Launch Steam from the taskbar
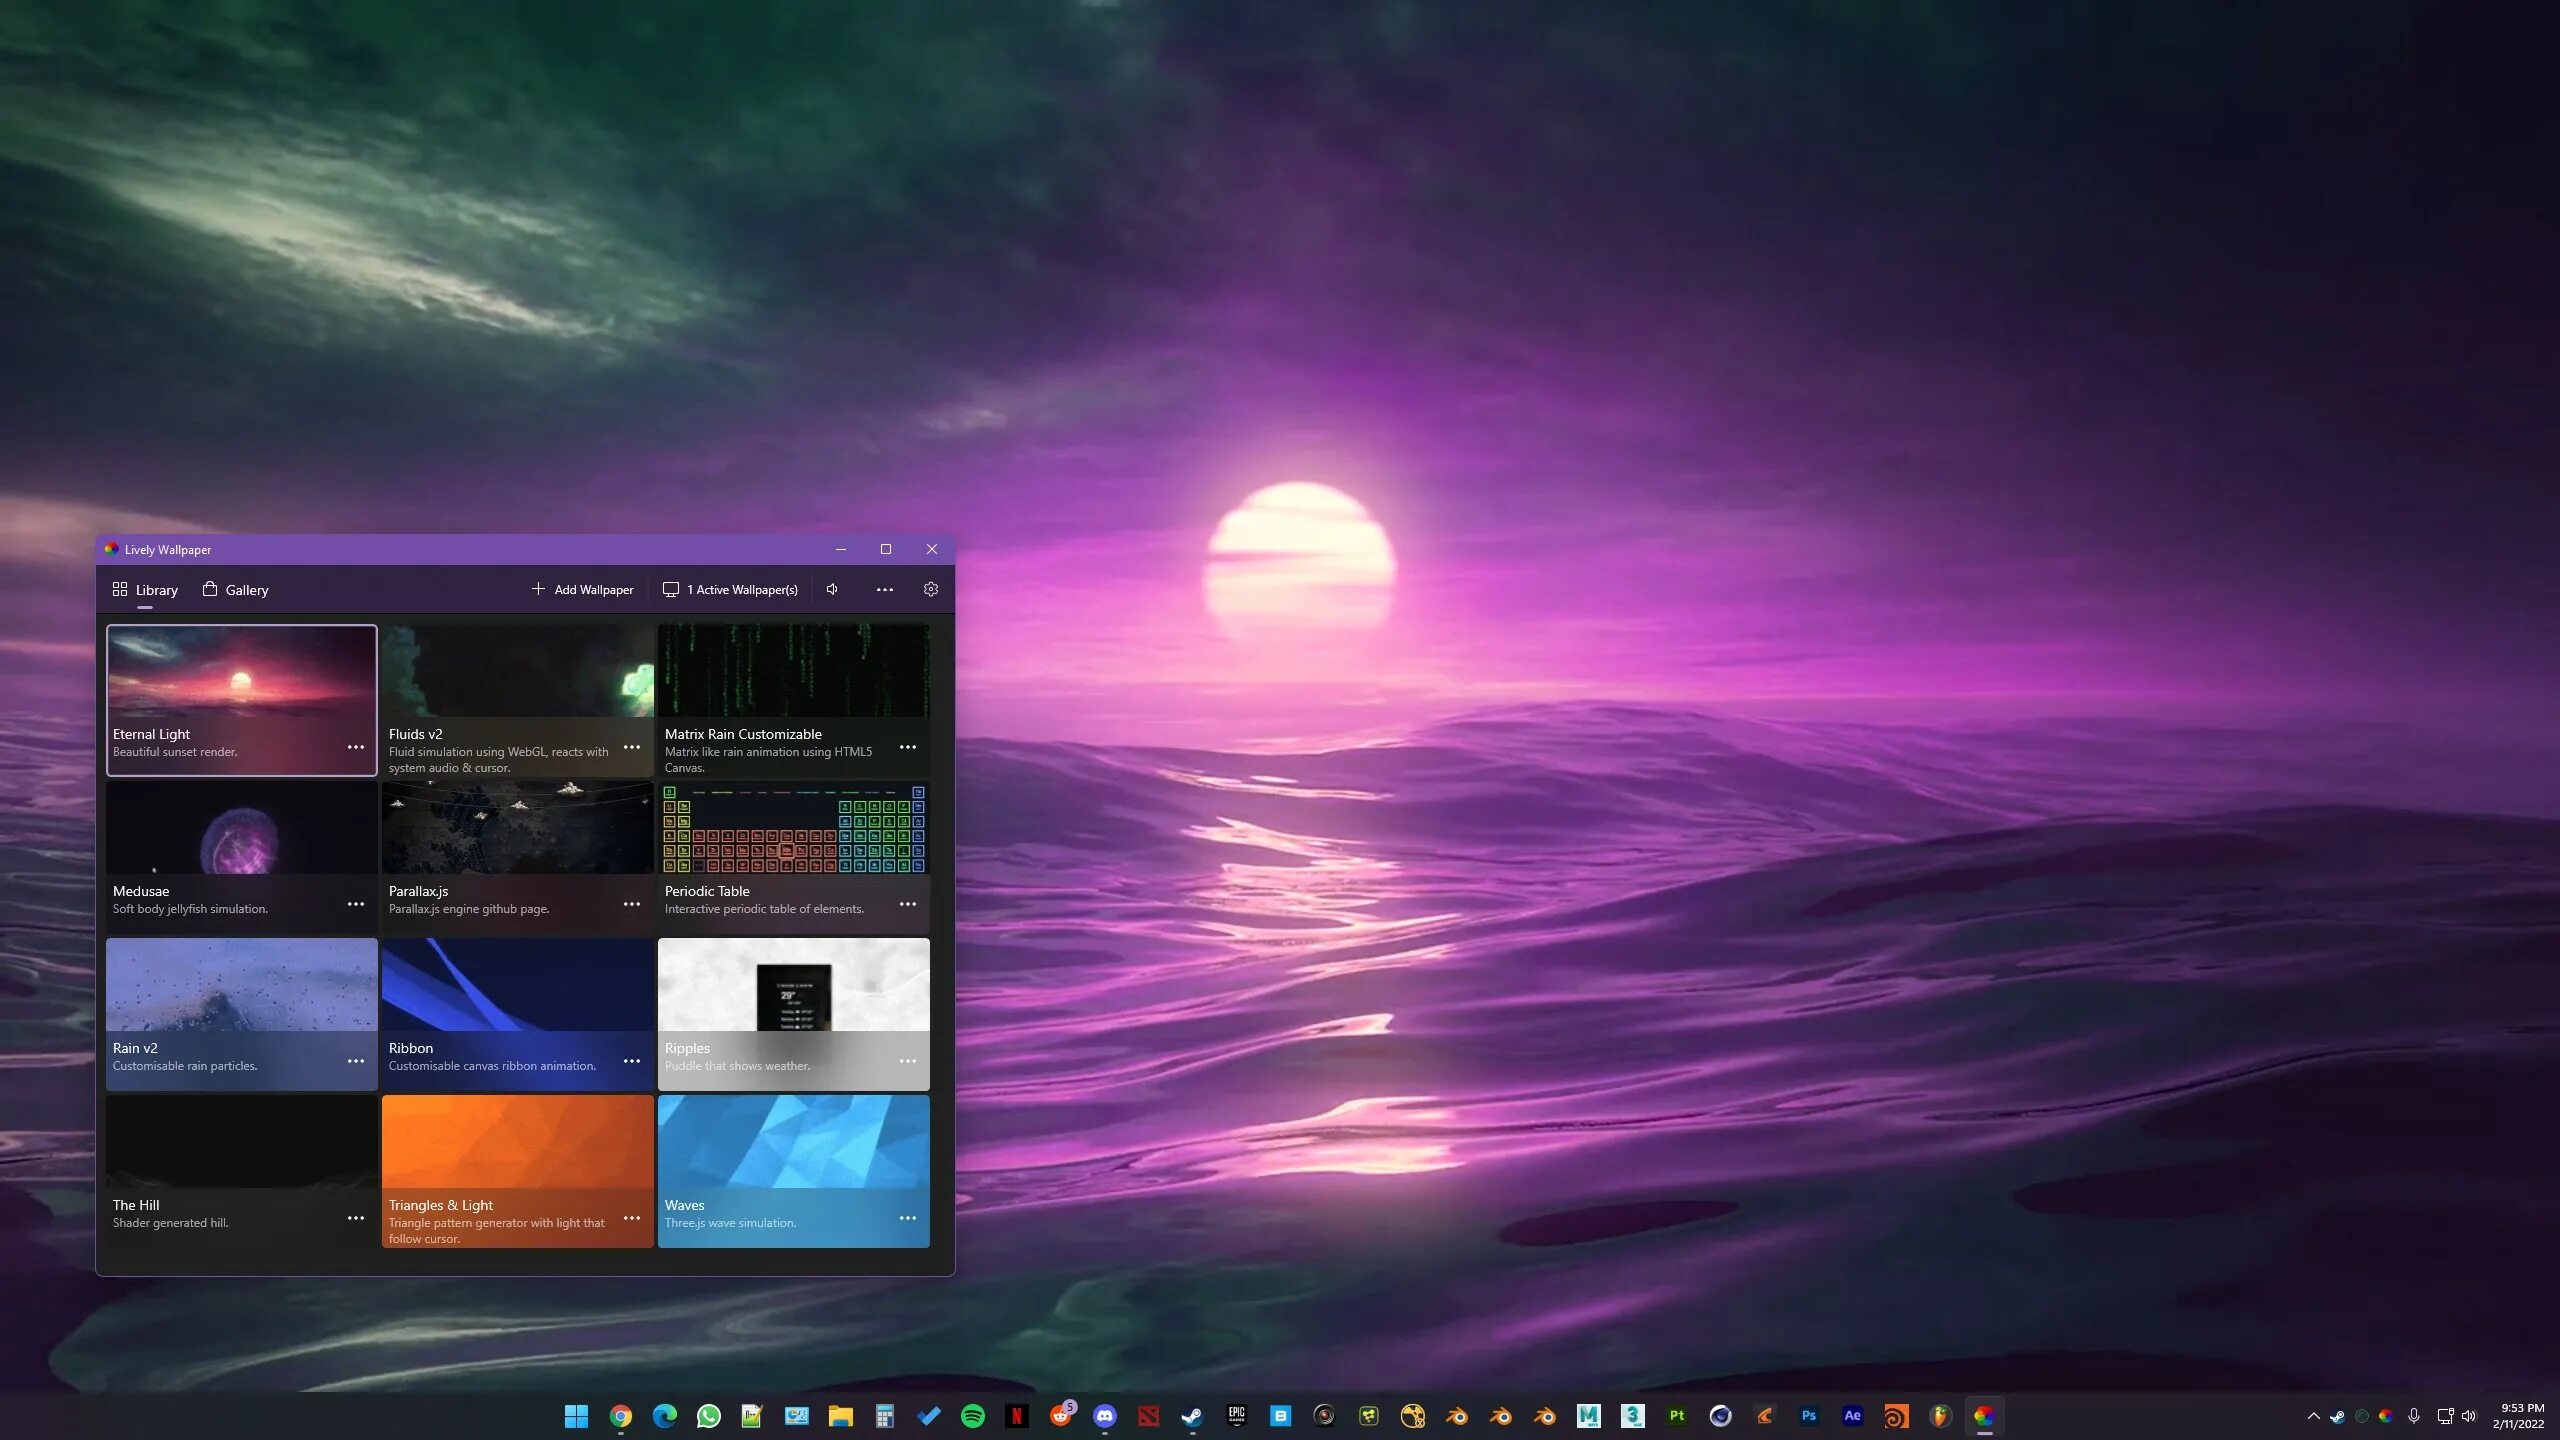Screen dimensions: 2560x1440 pos(1192,1415)
